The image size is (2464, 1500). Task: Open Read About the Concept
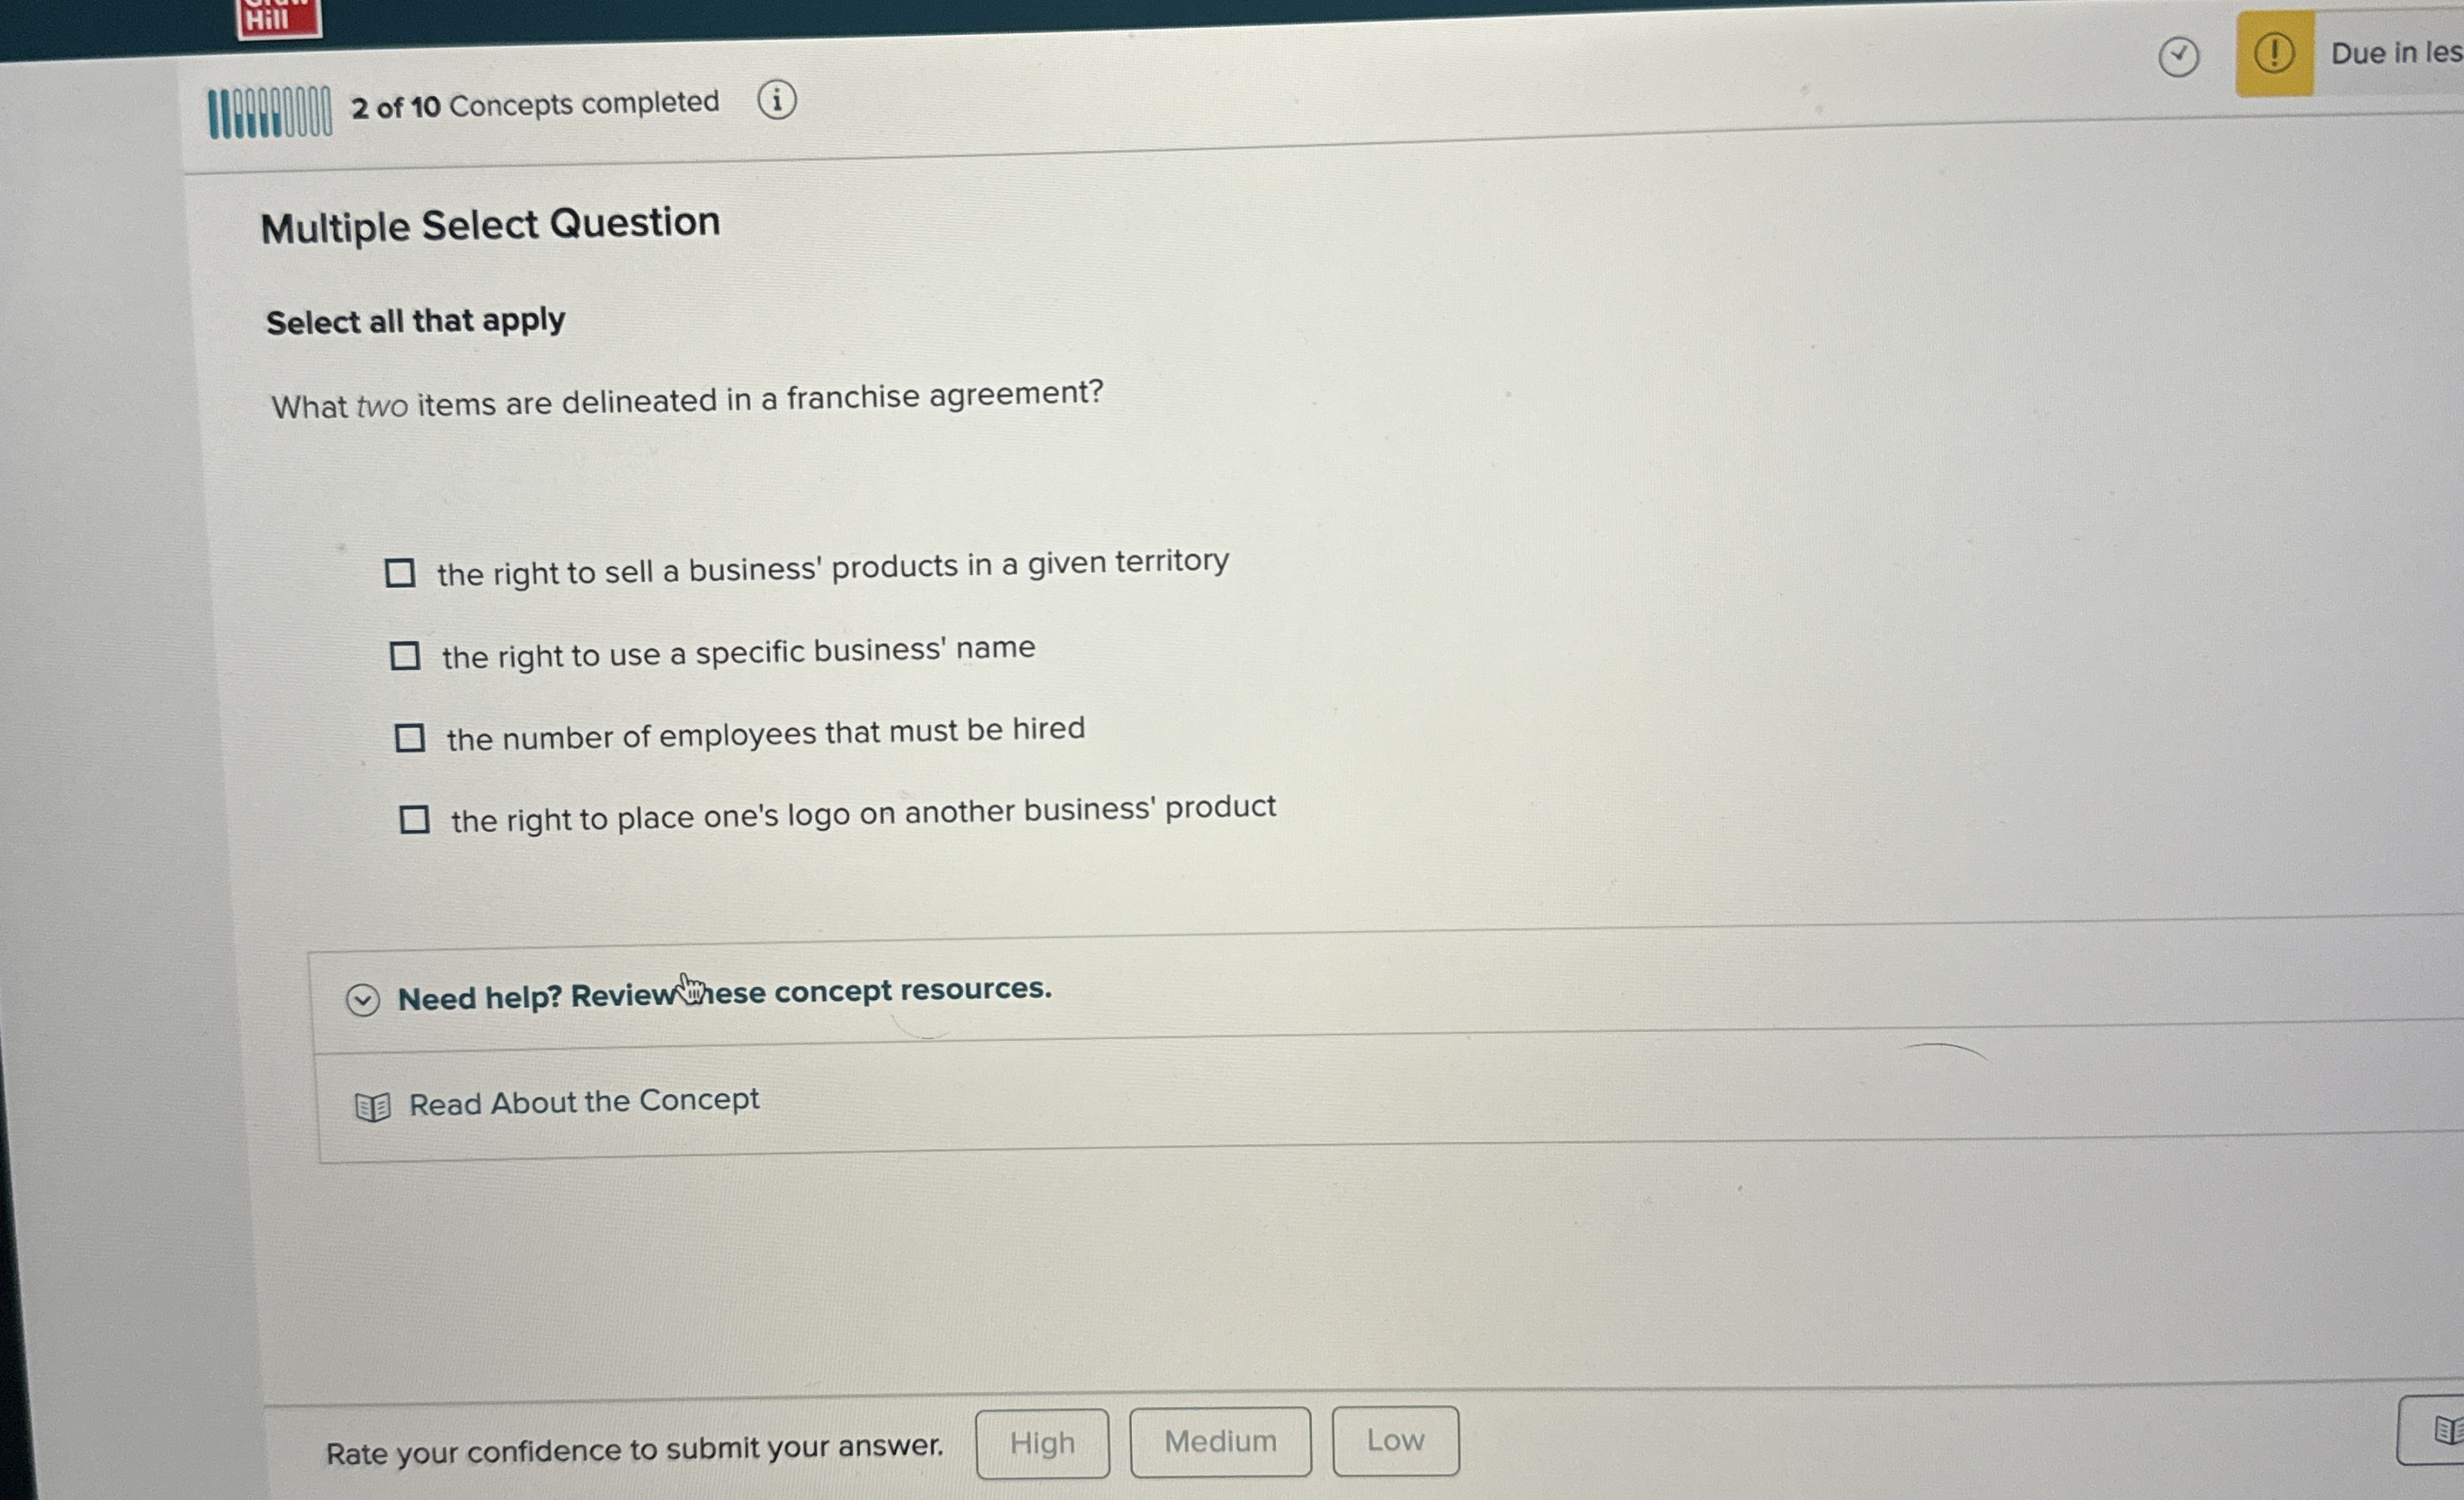[583, 1102]
